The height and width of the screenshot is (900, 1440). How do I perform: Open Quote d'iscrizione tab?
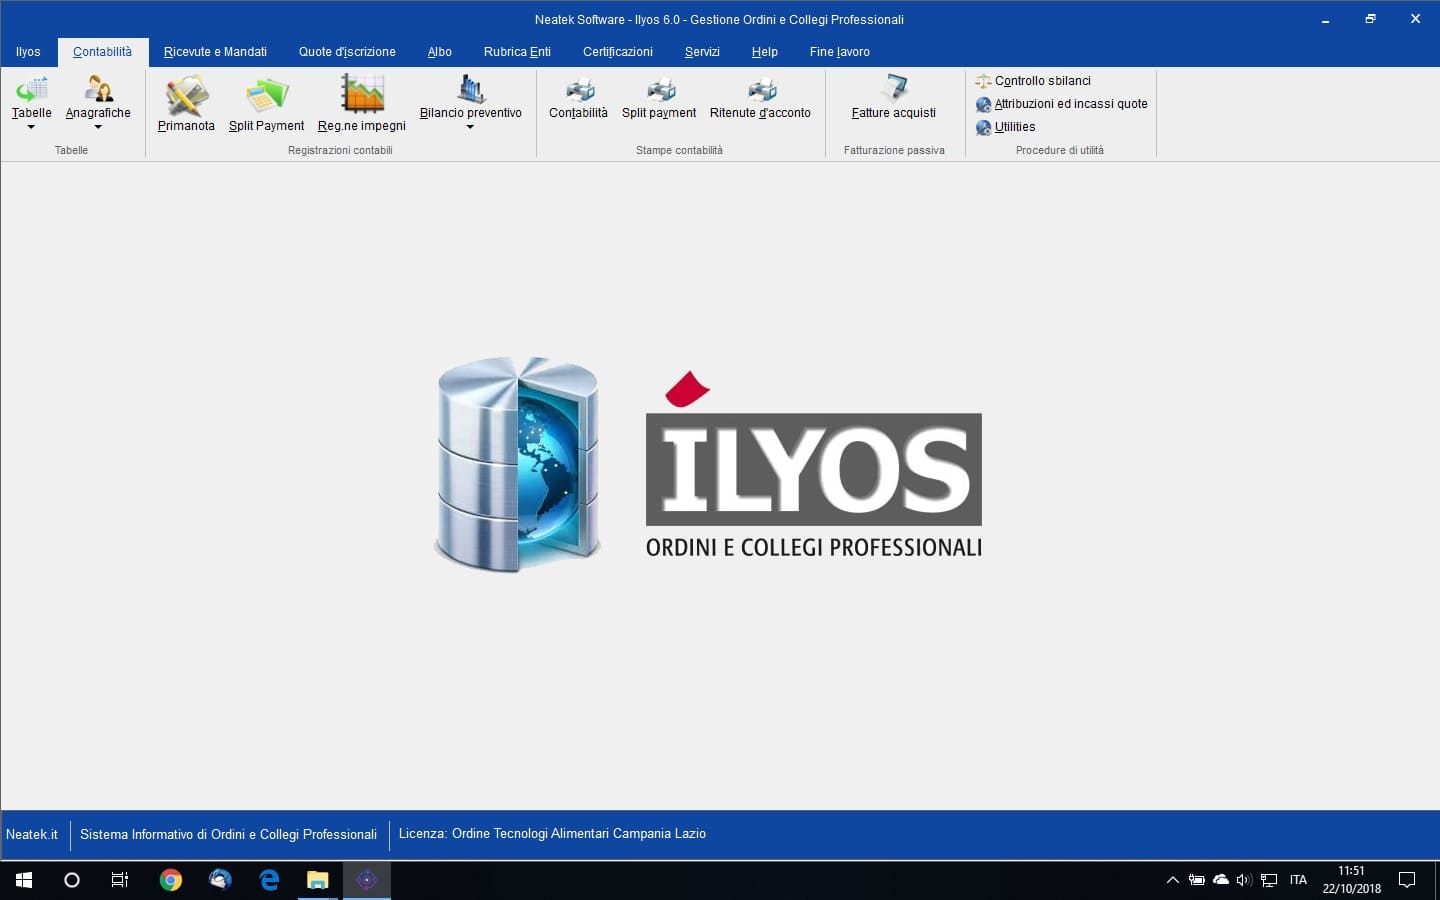(347, 52)
